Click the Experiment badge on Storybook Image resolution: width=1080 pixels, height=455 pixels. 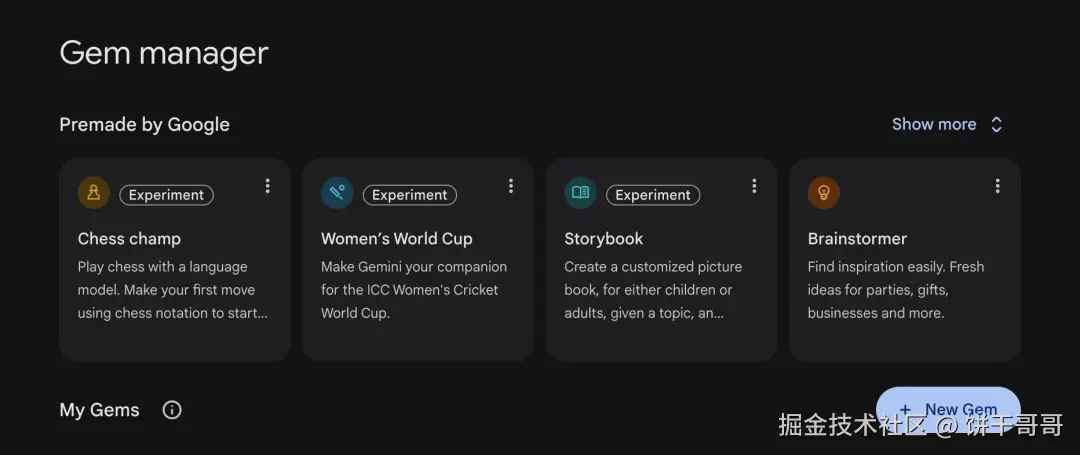click(653, 195)
